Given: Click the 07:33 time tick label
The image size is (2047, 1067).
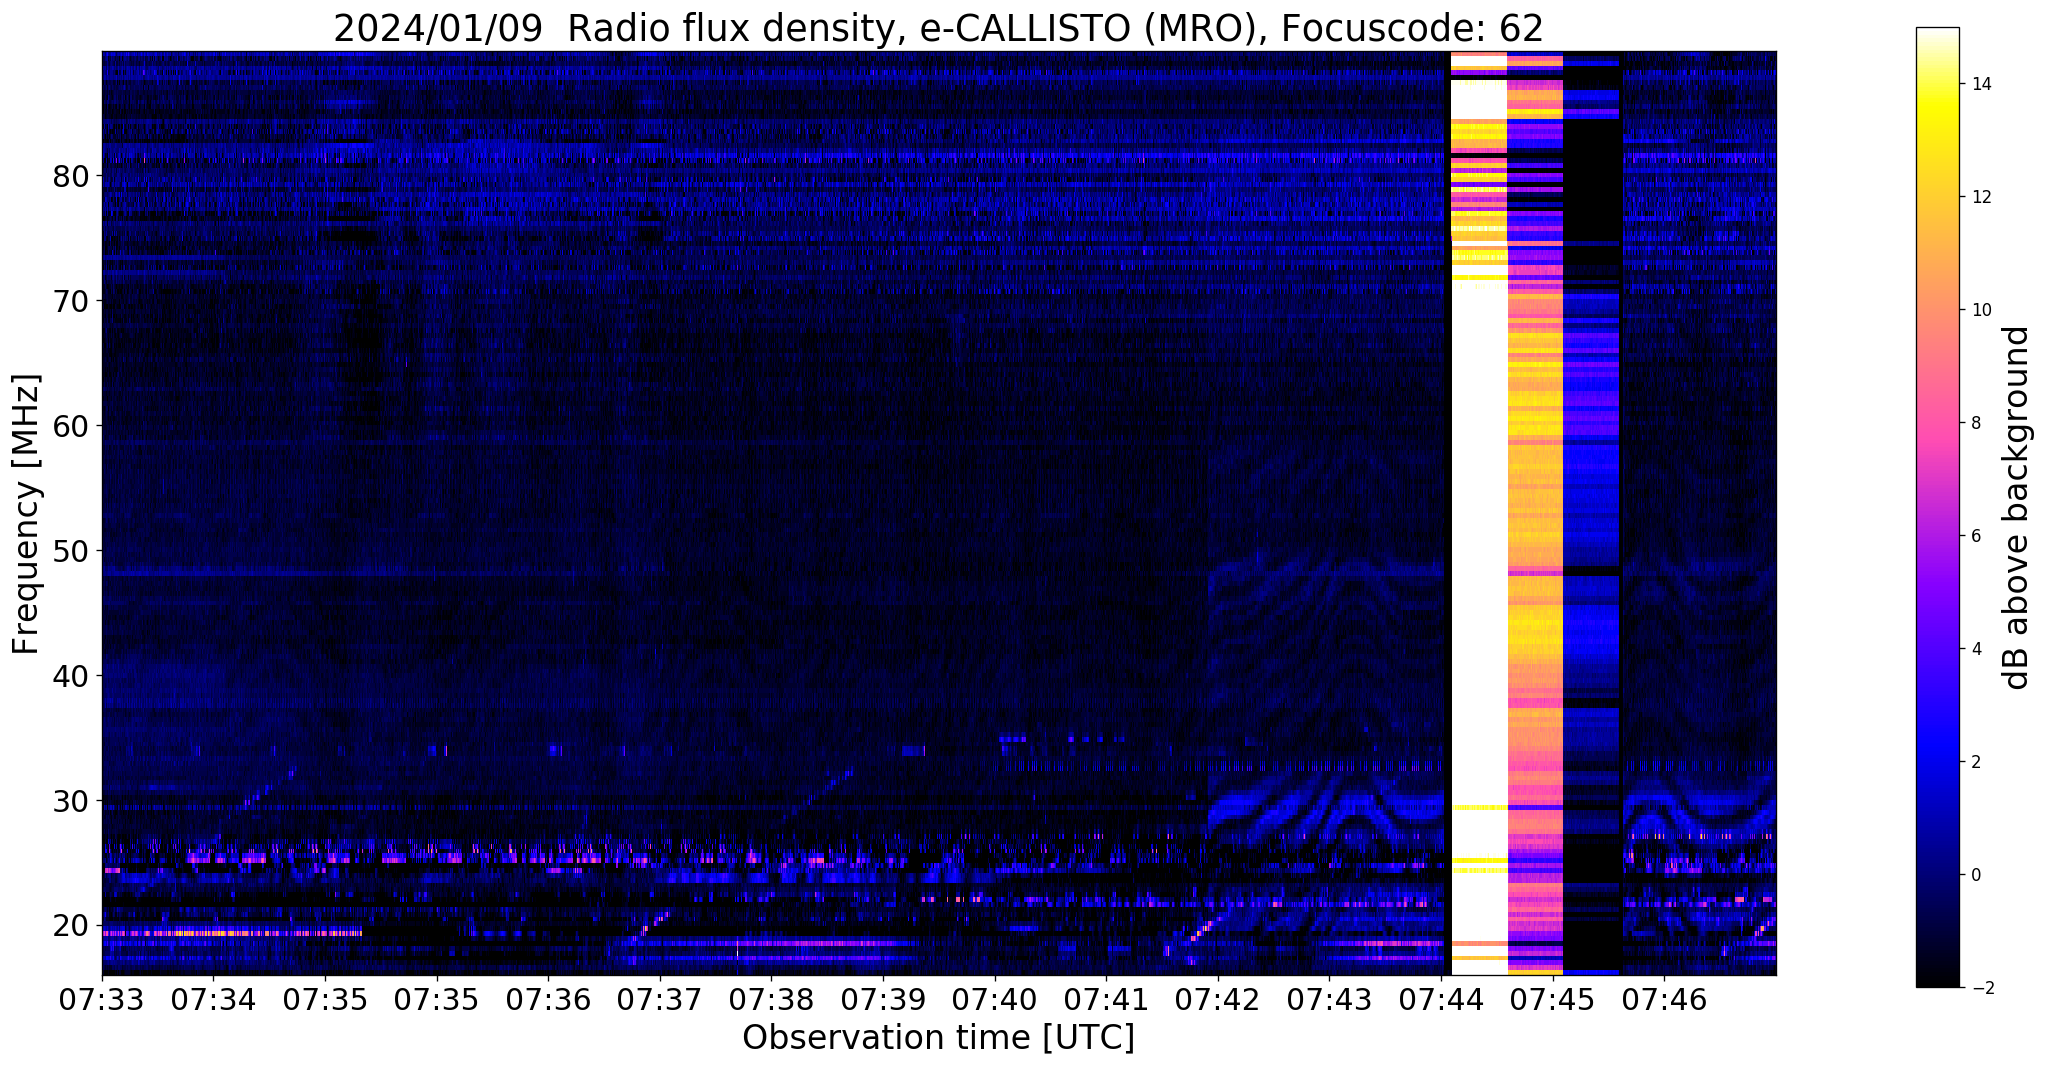Looking at the screenshot, I should [x=102, y=999].
